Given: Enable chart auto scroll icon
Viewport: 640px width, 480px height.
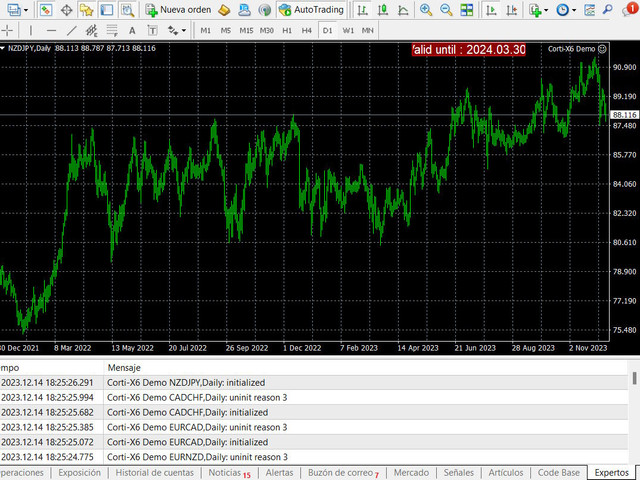Looking at the screenshot, I should (492, 10).
